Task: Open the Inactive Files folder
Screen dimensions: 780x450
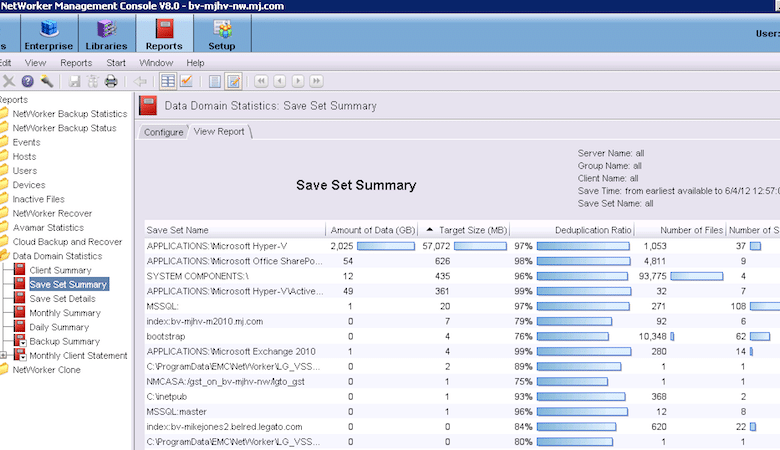Action: pos(38,199)
